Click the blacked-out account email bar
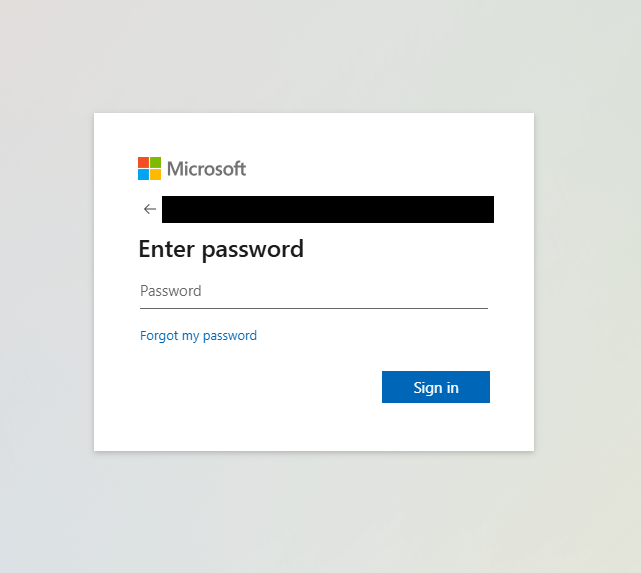The width and height of the screenshot is (641, 573). (327, 209)
